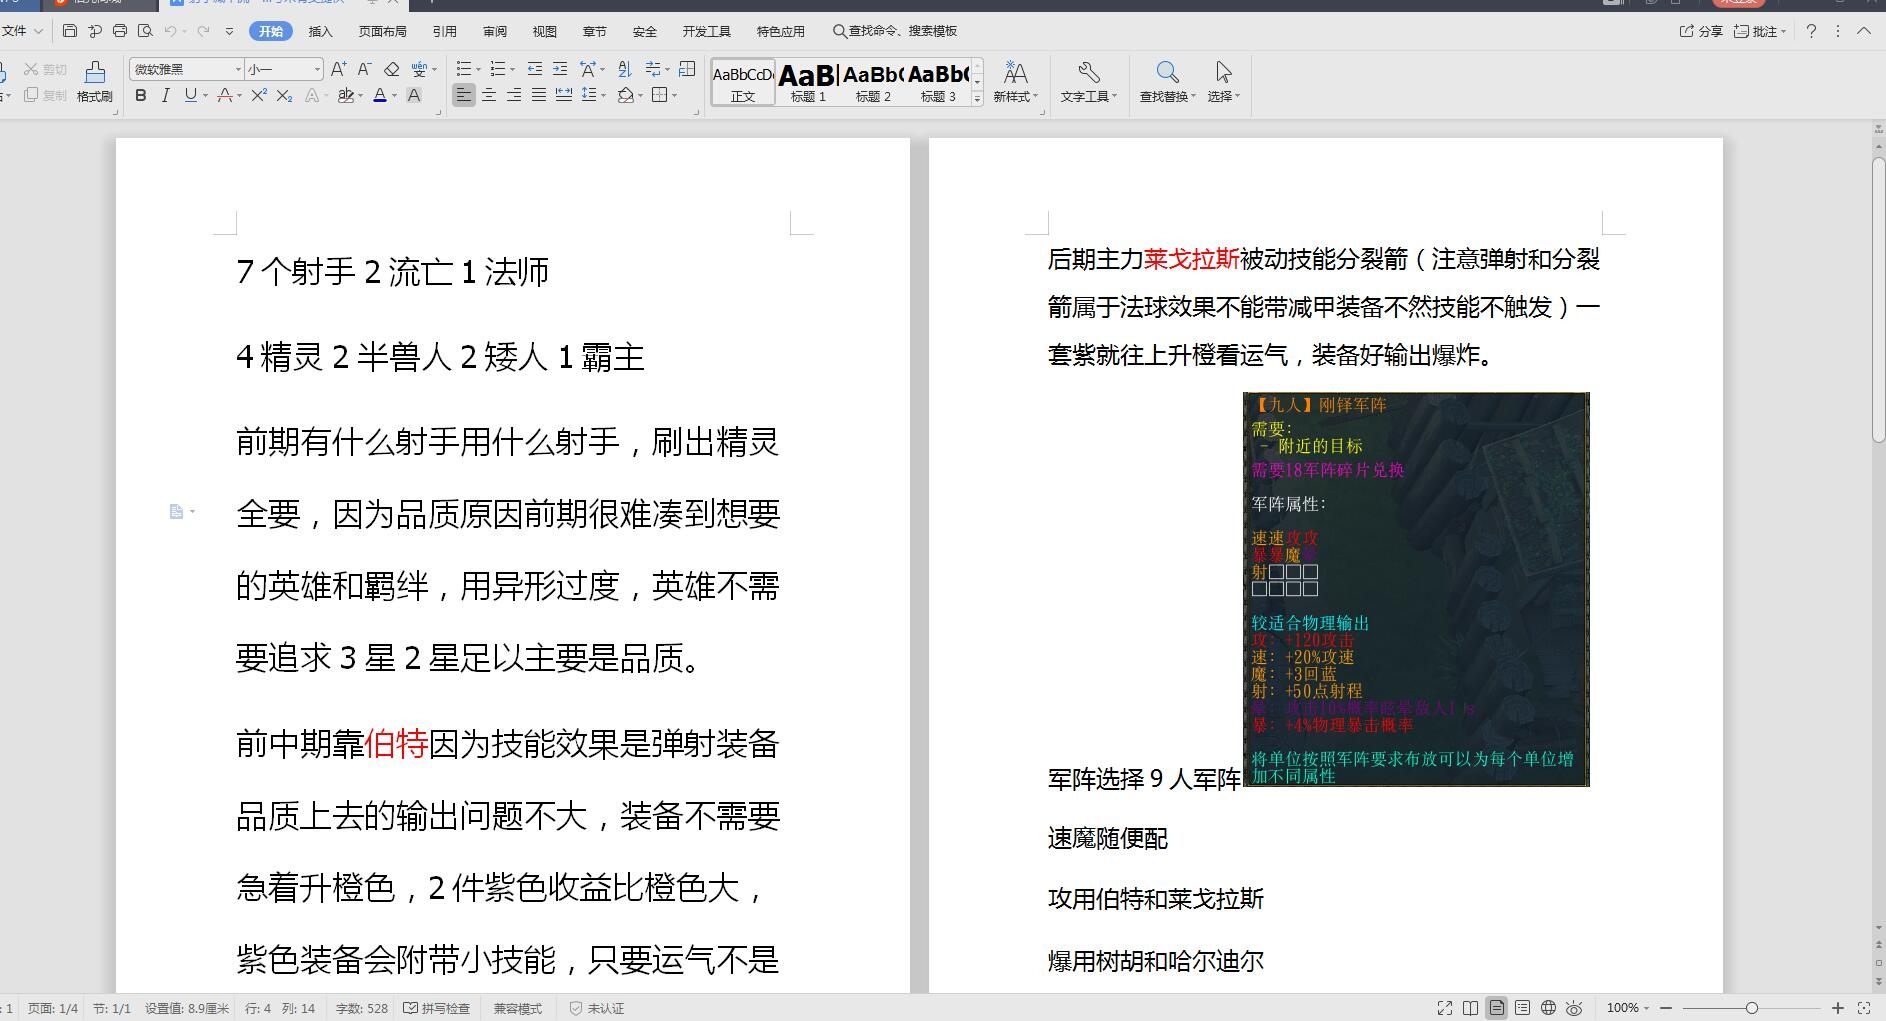Screen dimensions: 1886x1021
Task: Click the Share (分享) button
Action: [x=1701, y=31]
